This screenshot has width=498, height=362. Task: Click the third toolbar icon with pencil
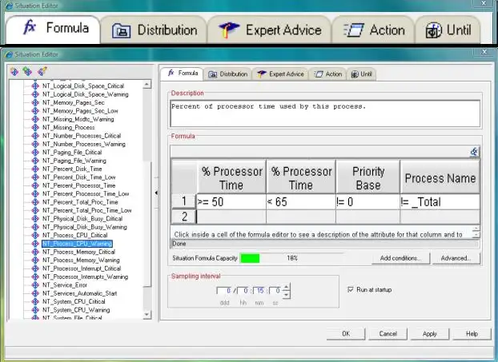(42, 71)
